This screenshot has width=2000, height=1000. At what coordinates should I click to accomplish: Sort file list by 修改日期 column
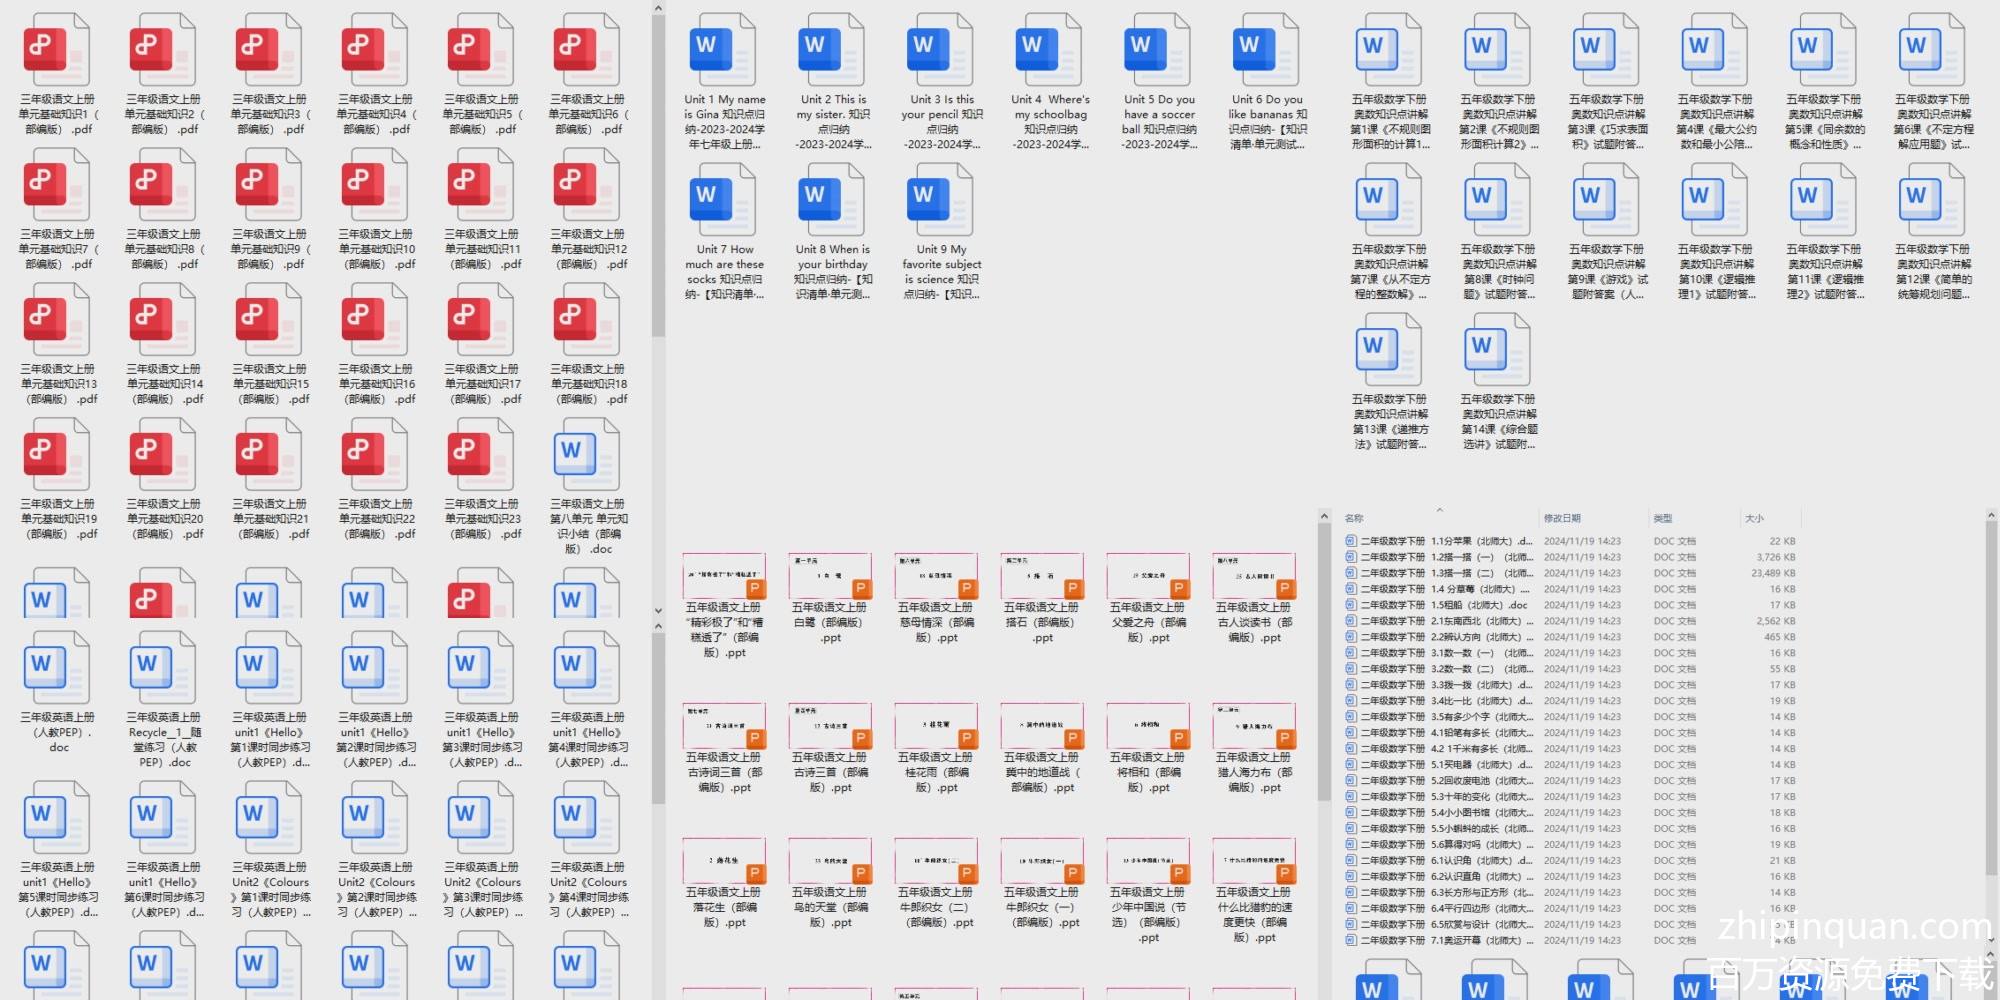pyautogui.click(x=1561, y=518)
